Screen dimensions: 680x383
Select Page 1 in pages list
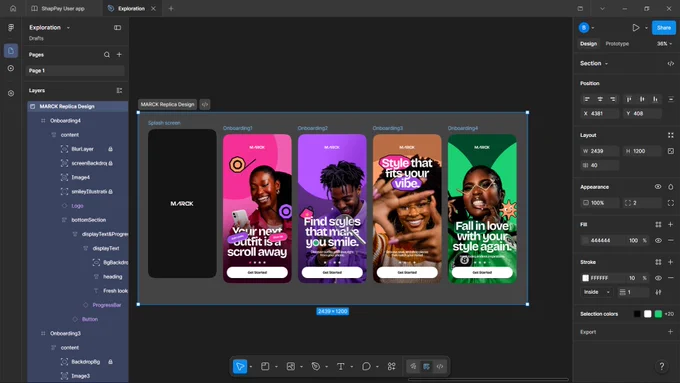tap(75, 70)
